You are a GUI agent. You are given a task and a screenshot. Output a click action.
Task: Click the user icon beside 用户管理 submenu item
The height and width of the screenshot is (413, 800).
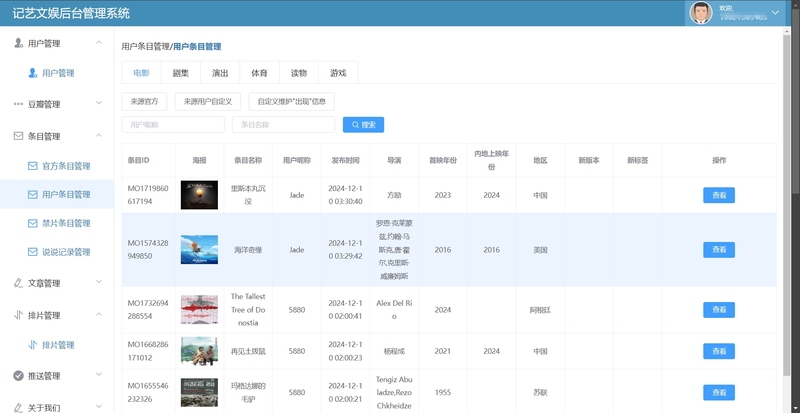pos(33,73)
